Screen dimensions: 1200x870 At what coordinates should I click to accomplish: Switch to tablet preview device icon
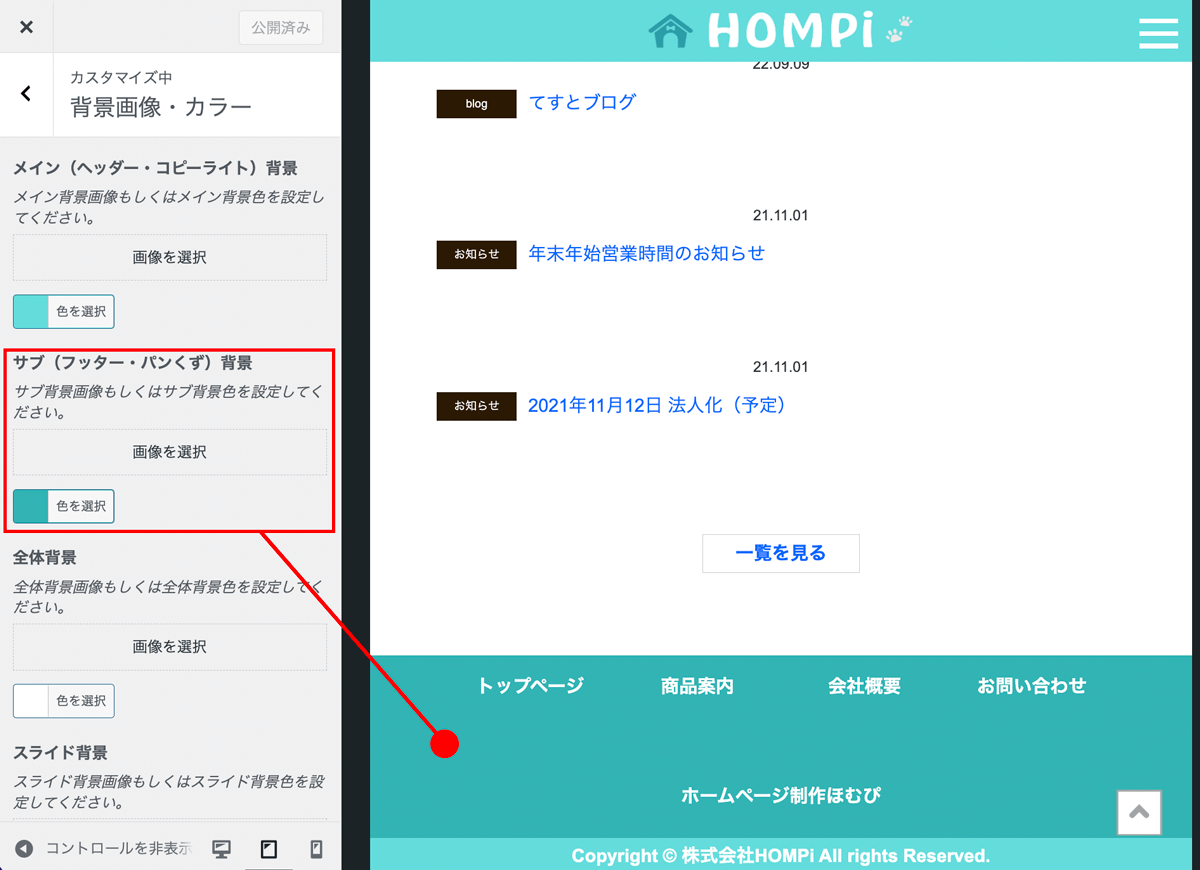click(268, 849)
